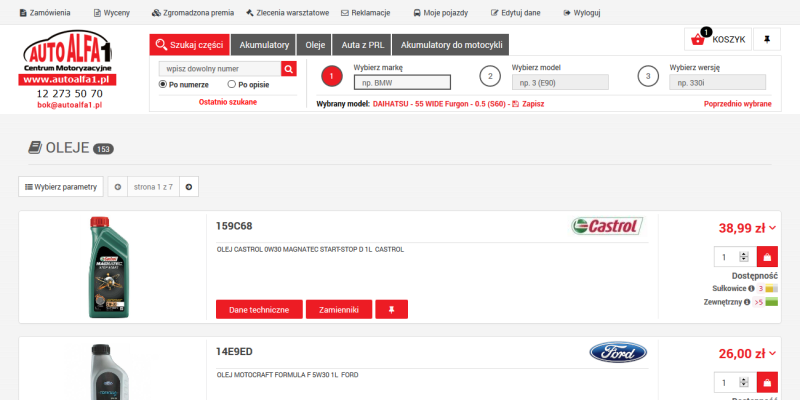Open the Wybierz parametry filter list
This screenshot has width=800, height=400.
(x=60, y=186)
